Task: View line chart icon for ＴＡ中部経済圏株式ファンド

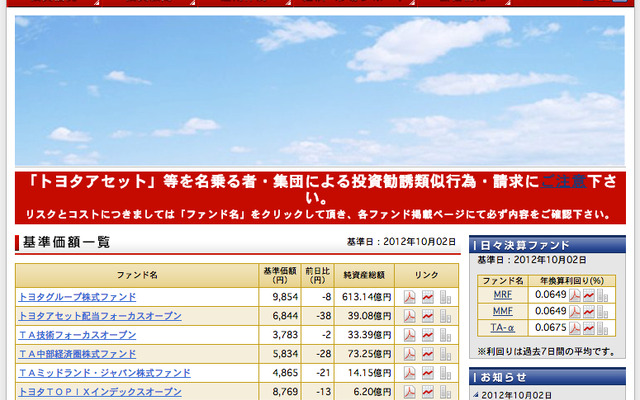Action: click(427, 354)
